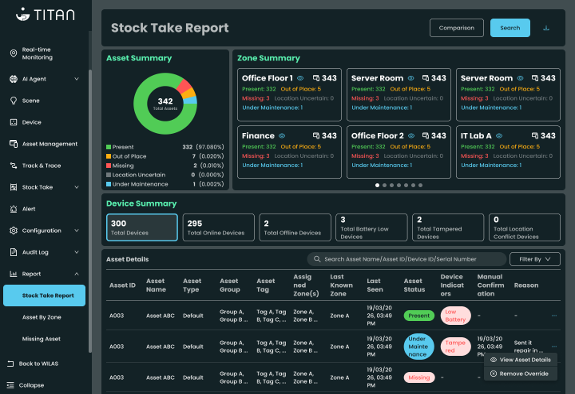The height and width of the screenshot is (394, 575).
Task: Open the Device sidebar icon
Action: [x=13, y=122]
